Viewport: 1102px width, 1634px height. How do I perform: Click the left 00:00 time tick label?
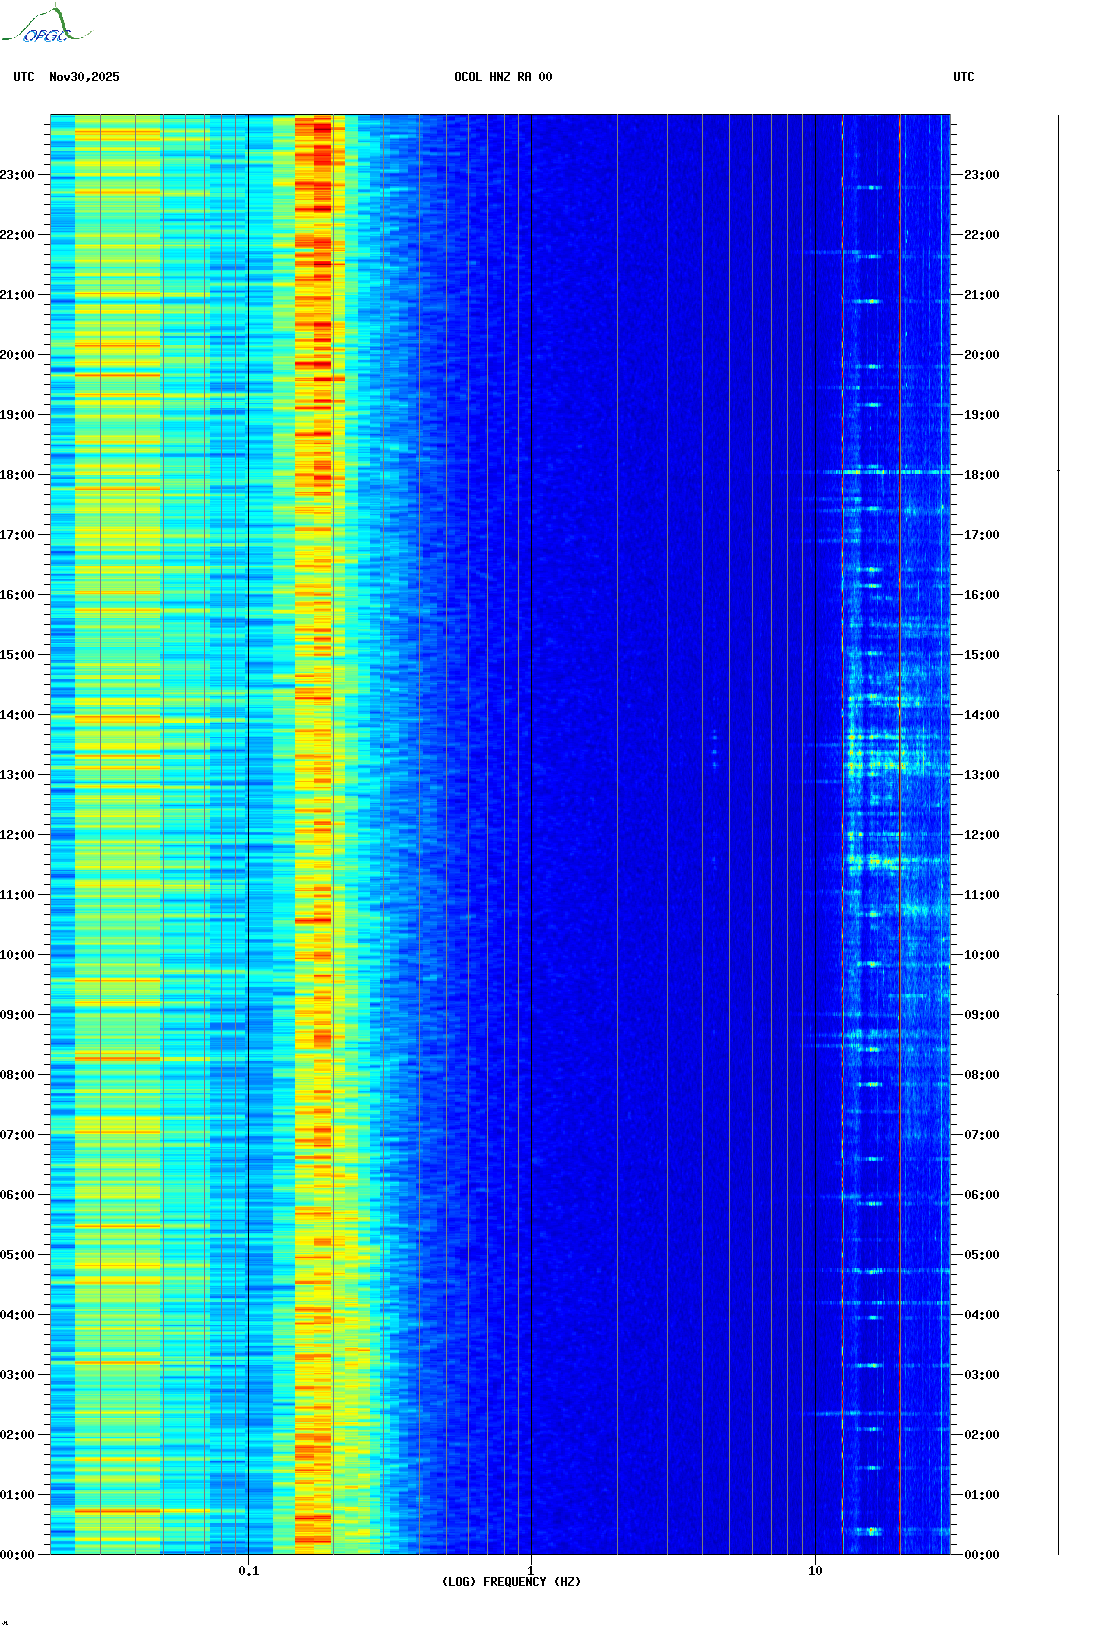click(17, 1555)
